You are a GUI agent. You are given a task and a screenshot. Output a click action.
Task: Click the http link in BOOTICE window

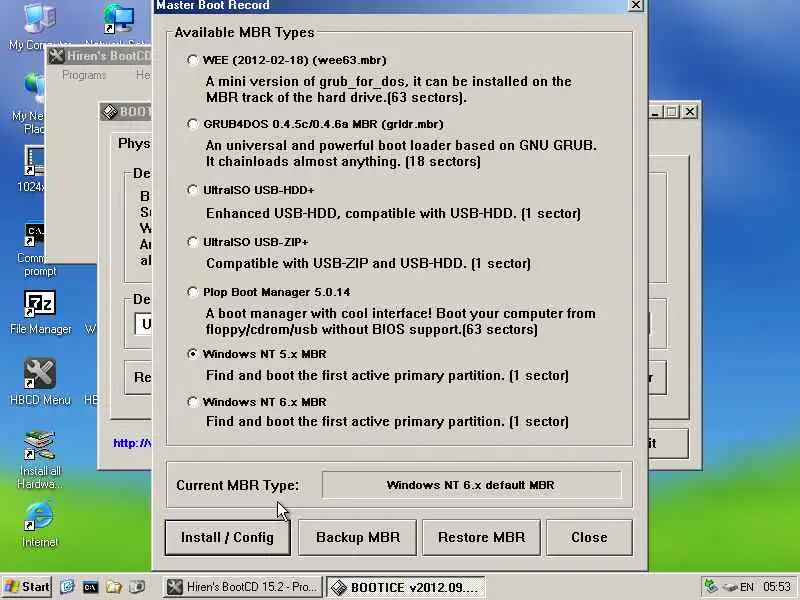point(132,443)
